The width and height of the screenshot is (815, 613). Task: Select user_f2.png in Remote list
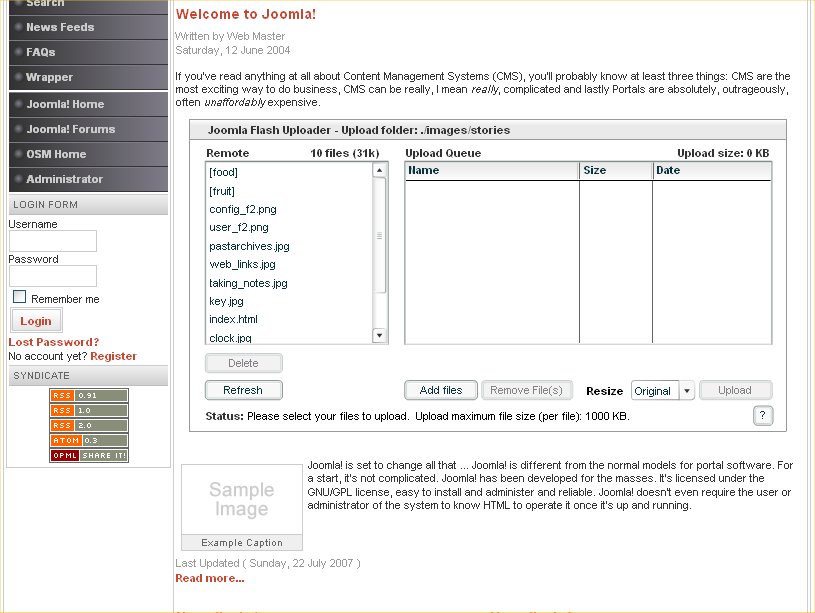pyautogui.click(x=288, y=227)
